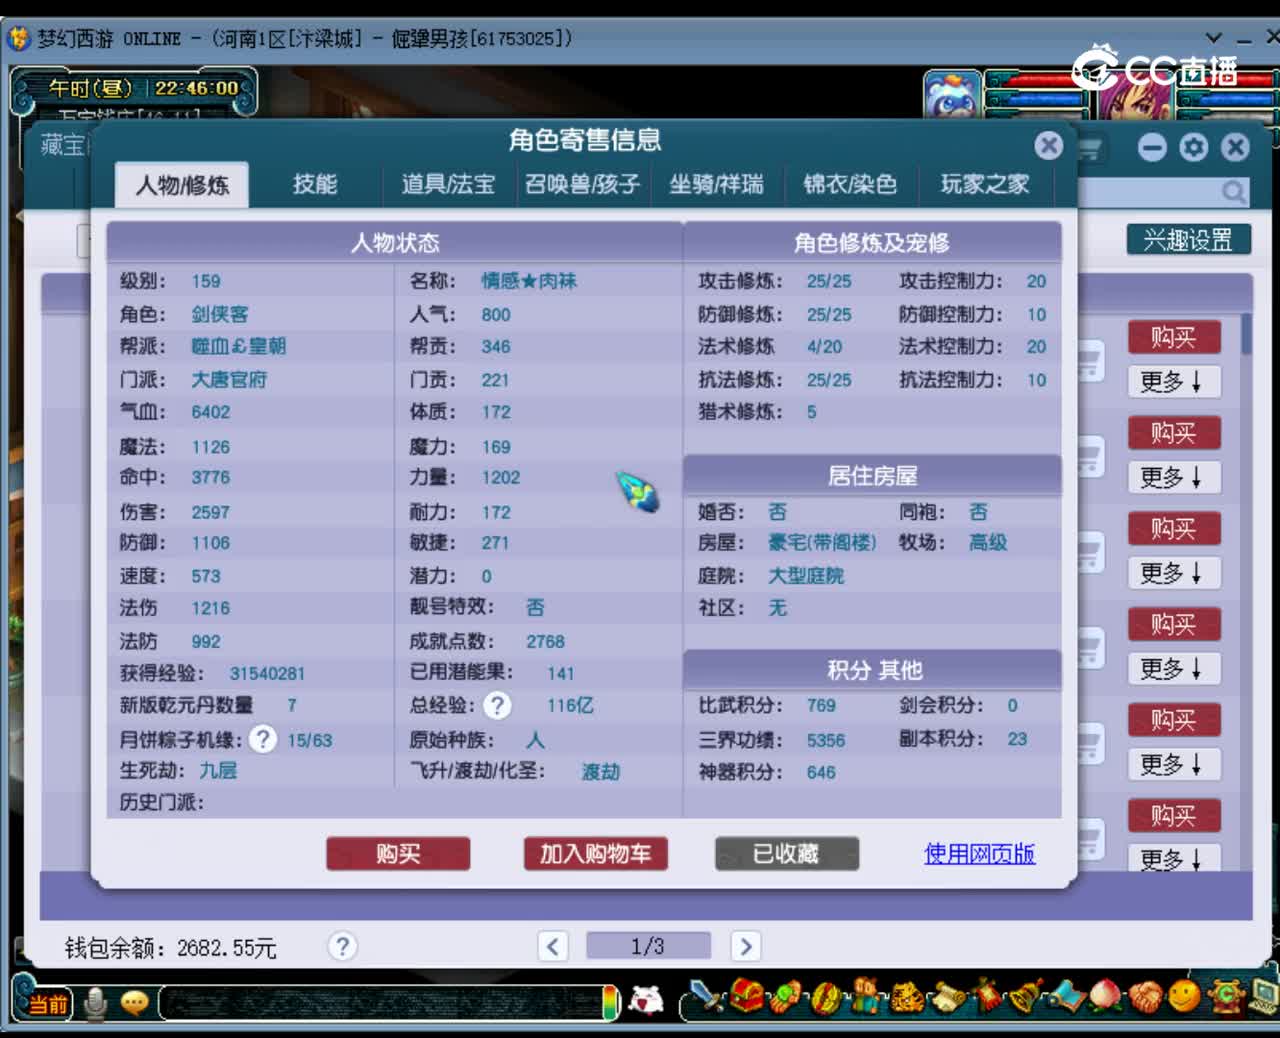1280x1038 pixels.
Task: Go to previous page arrow
Action: [x=553, y=946]
